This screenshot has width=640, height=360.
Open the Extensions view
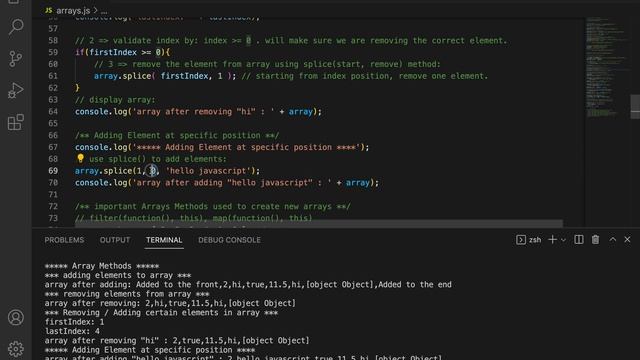(16, 122)
